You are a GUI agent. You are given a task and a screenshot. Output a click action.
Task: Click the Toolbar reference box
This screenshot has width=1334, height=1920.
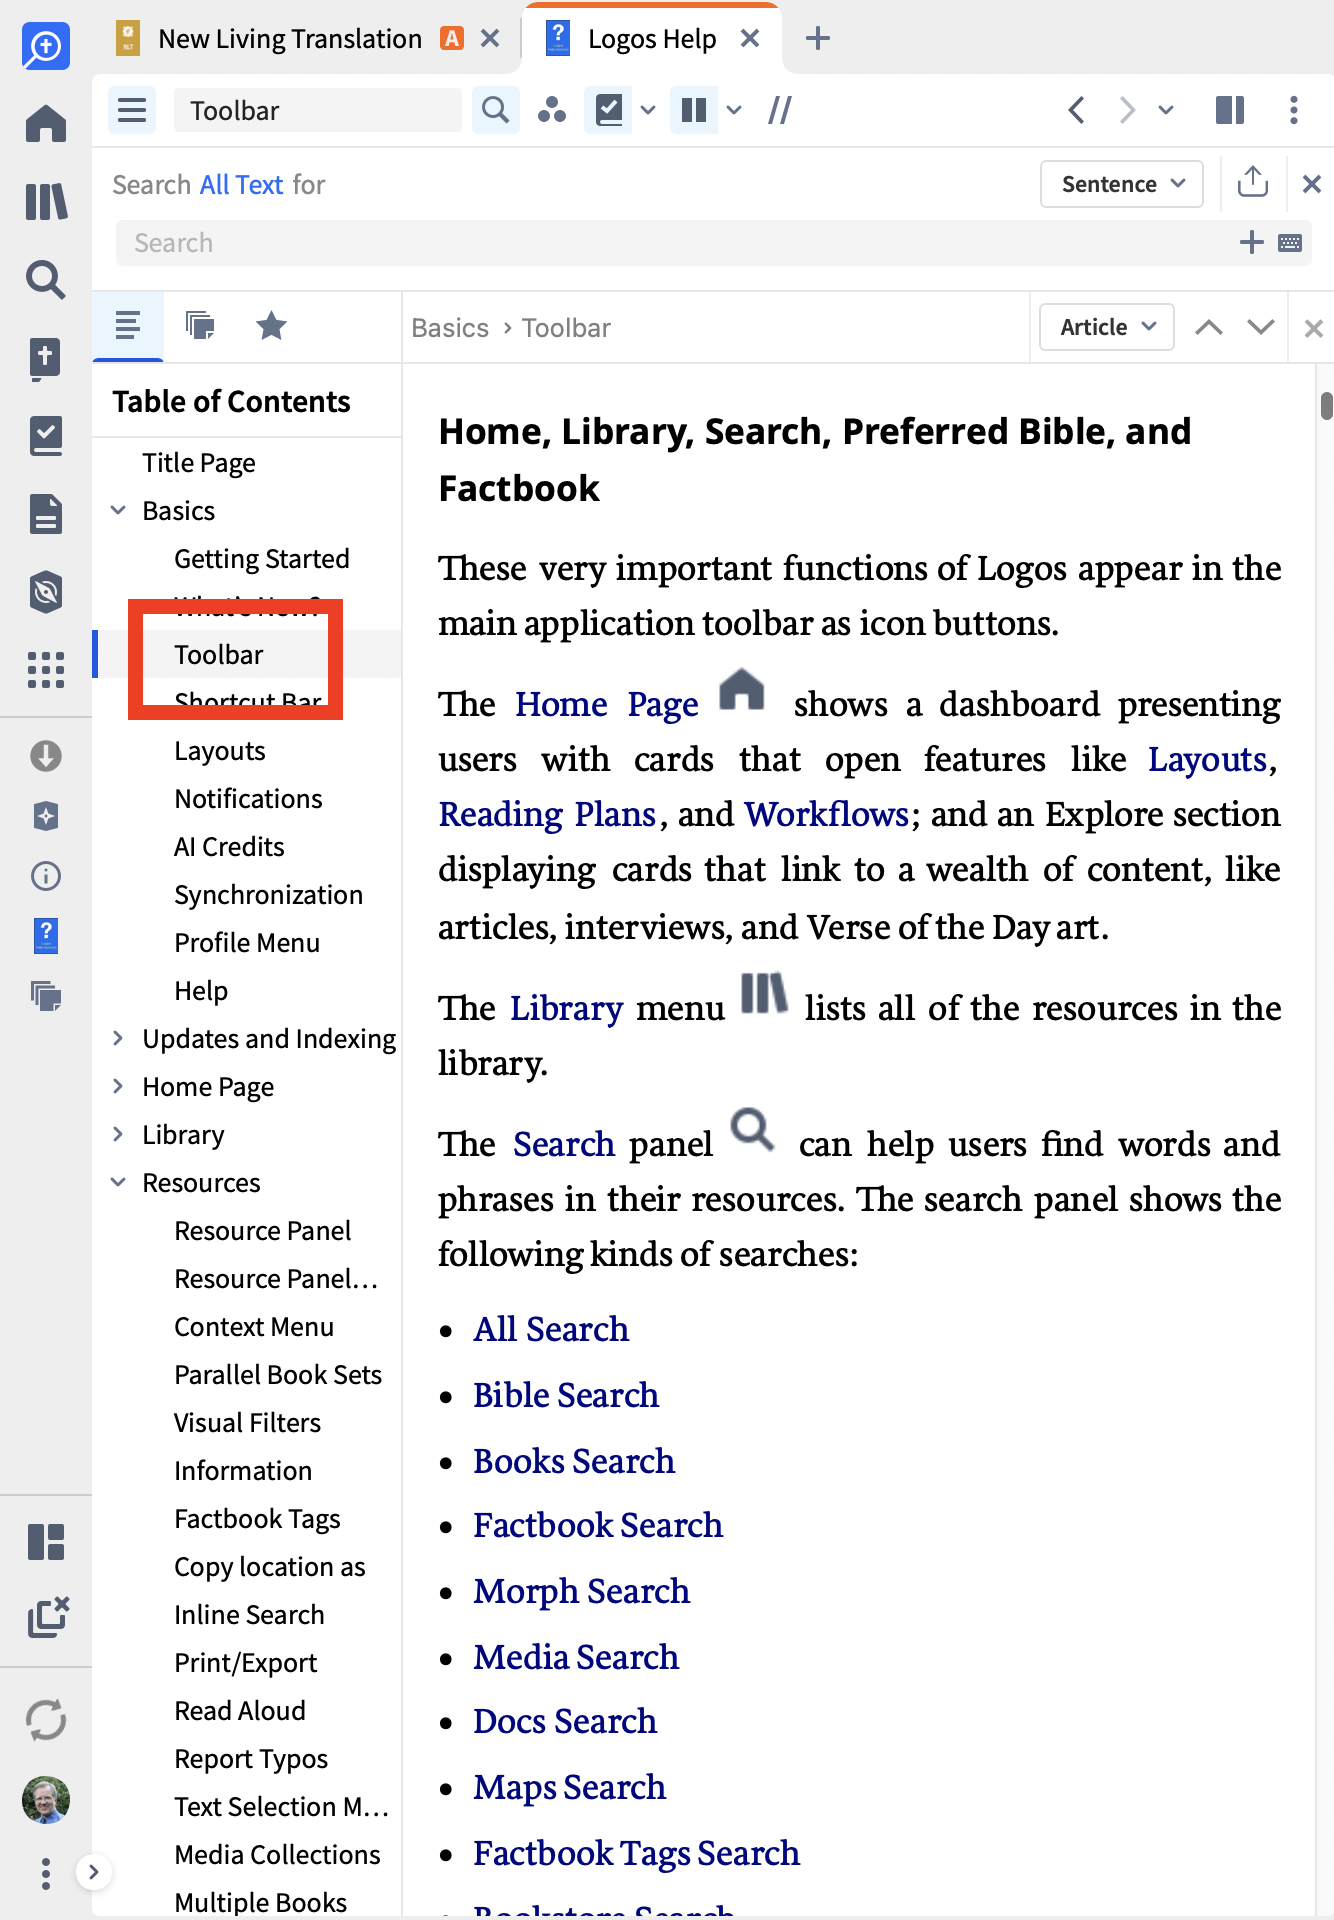pos(318,110)
